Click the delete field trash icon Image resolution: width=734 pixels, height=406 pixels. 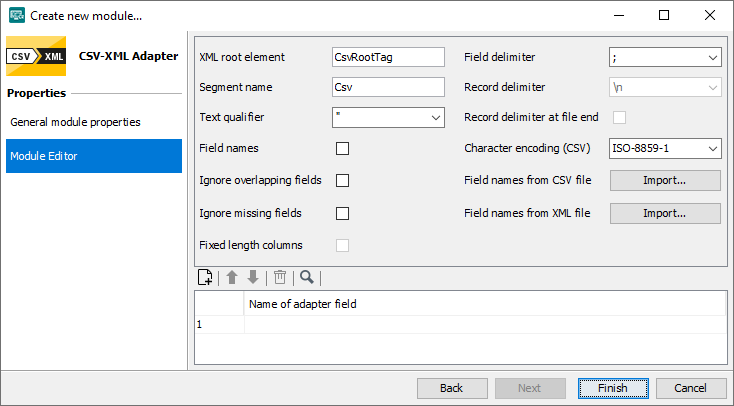tap(280, 278)
